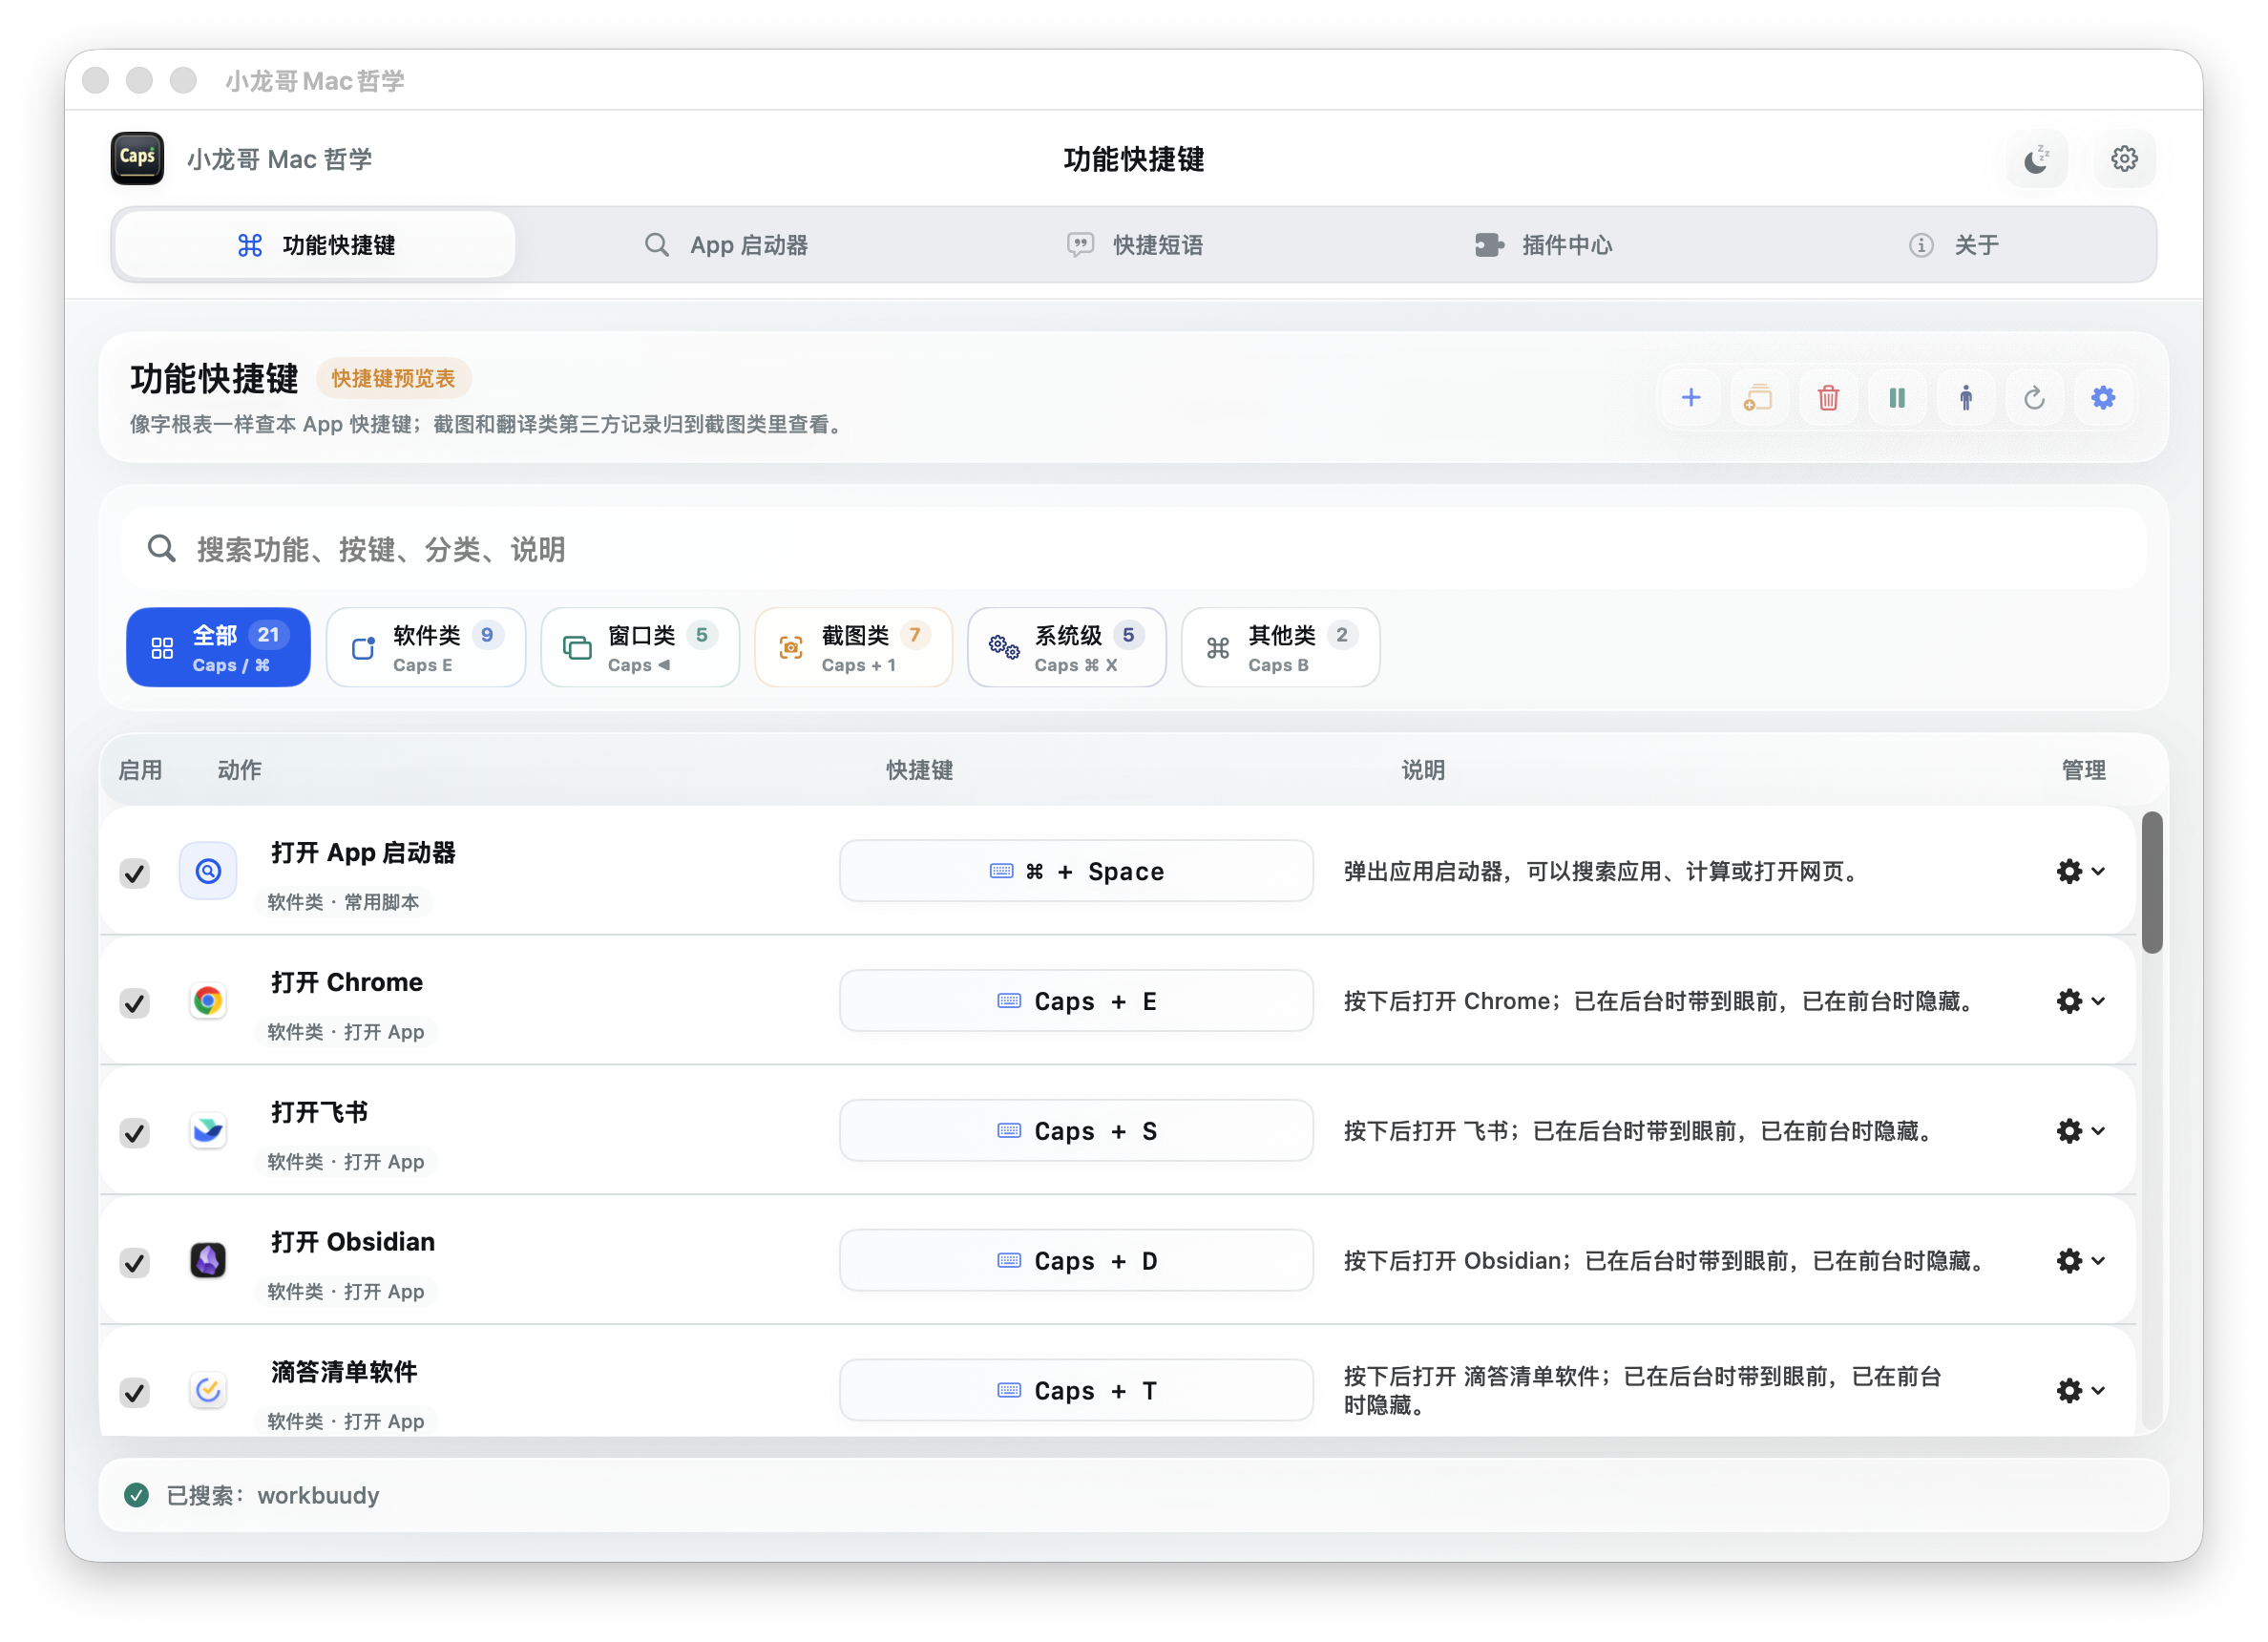The image size is (2268, 1642).
Task: Expand manage menu for 打开 Chrome
Action: click(x=2081, y=1002)
